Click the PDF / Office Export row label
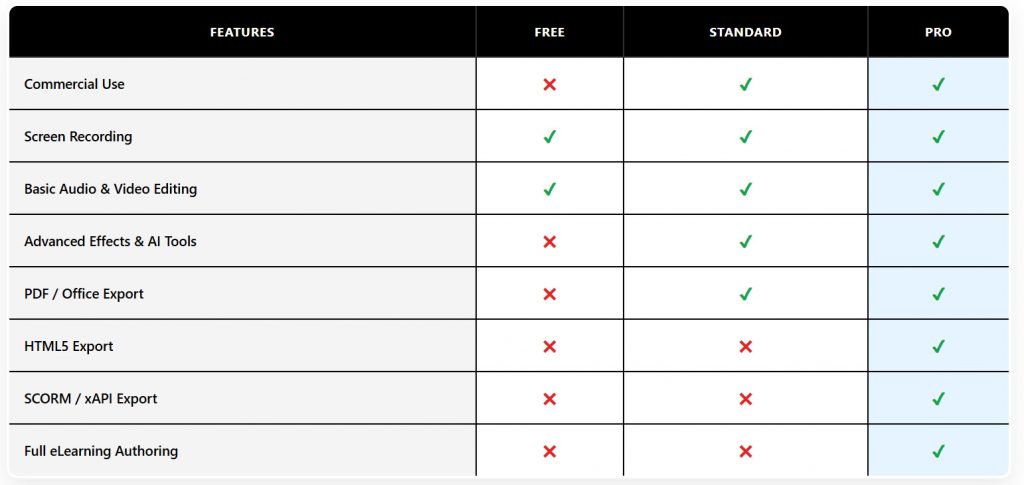Image resolution: width=1024 pixels, height=485 pixels. click(84, 294)
